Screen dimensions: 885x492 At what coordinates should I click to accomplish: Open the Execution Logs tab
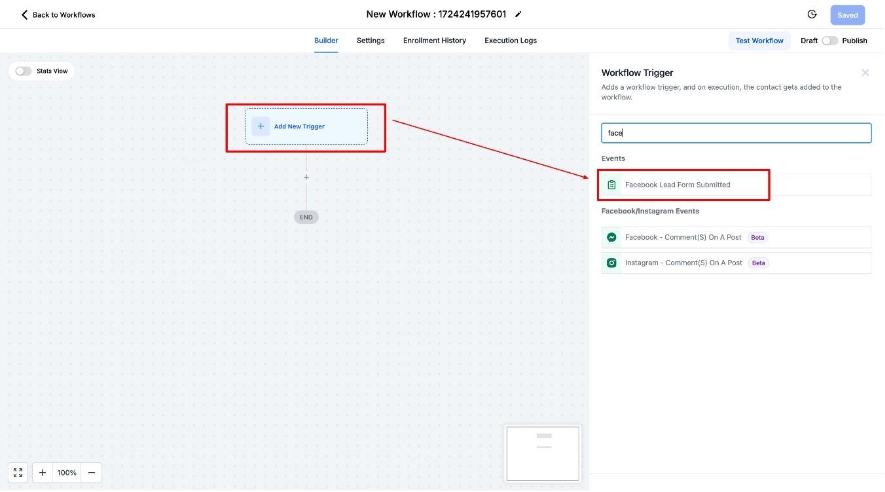[x=510, y=41]
